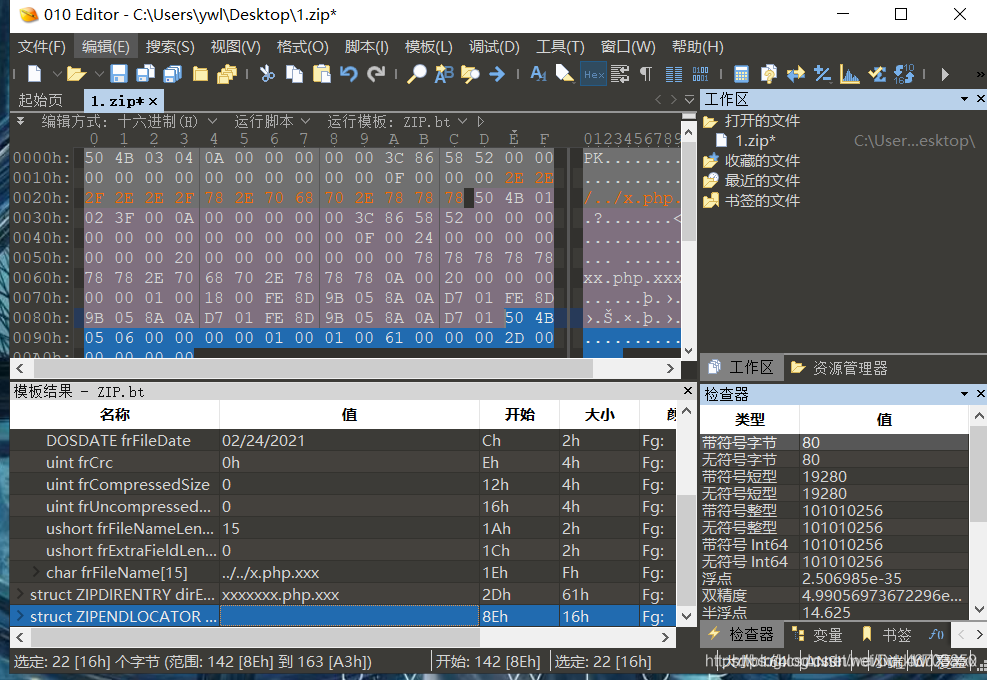This screenshot has height=680, width=987.
Task: Click the Find in Files icon
Action: [x=470, y=74]
